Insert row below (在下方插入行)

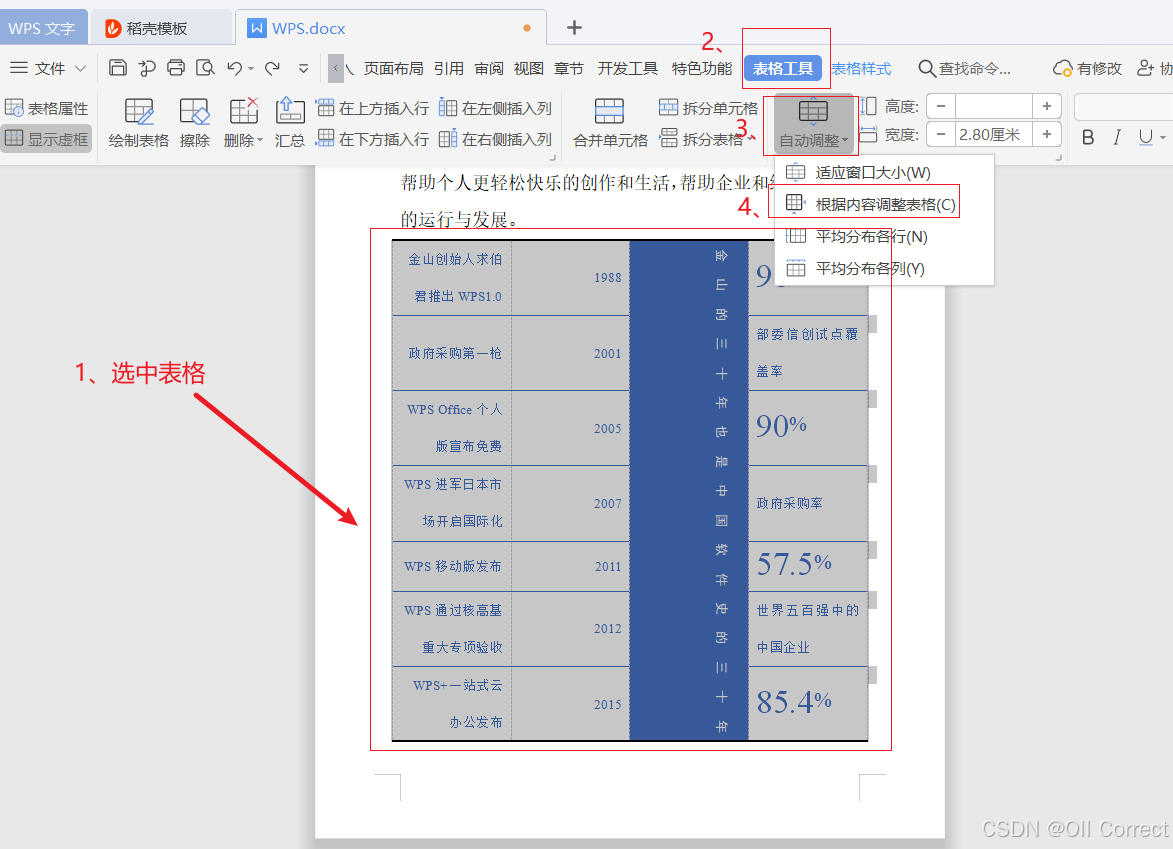point(373,139)
